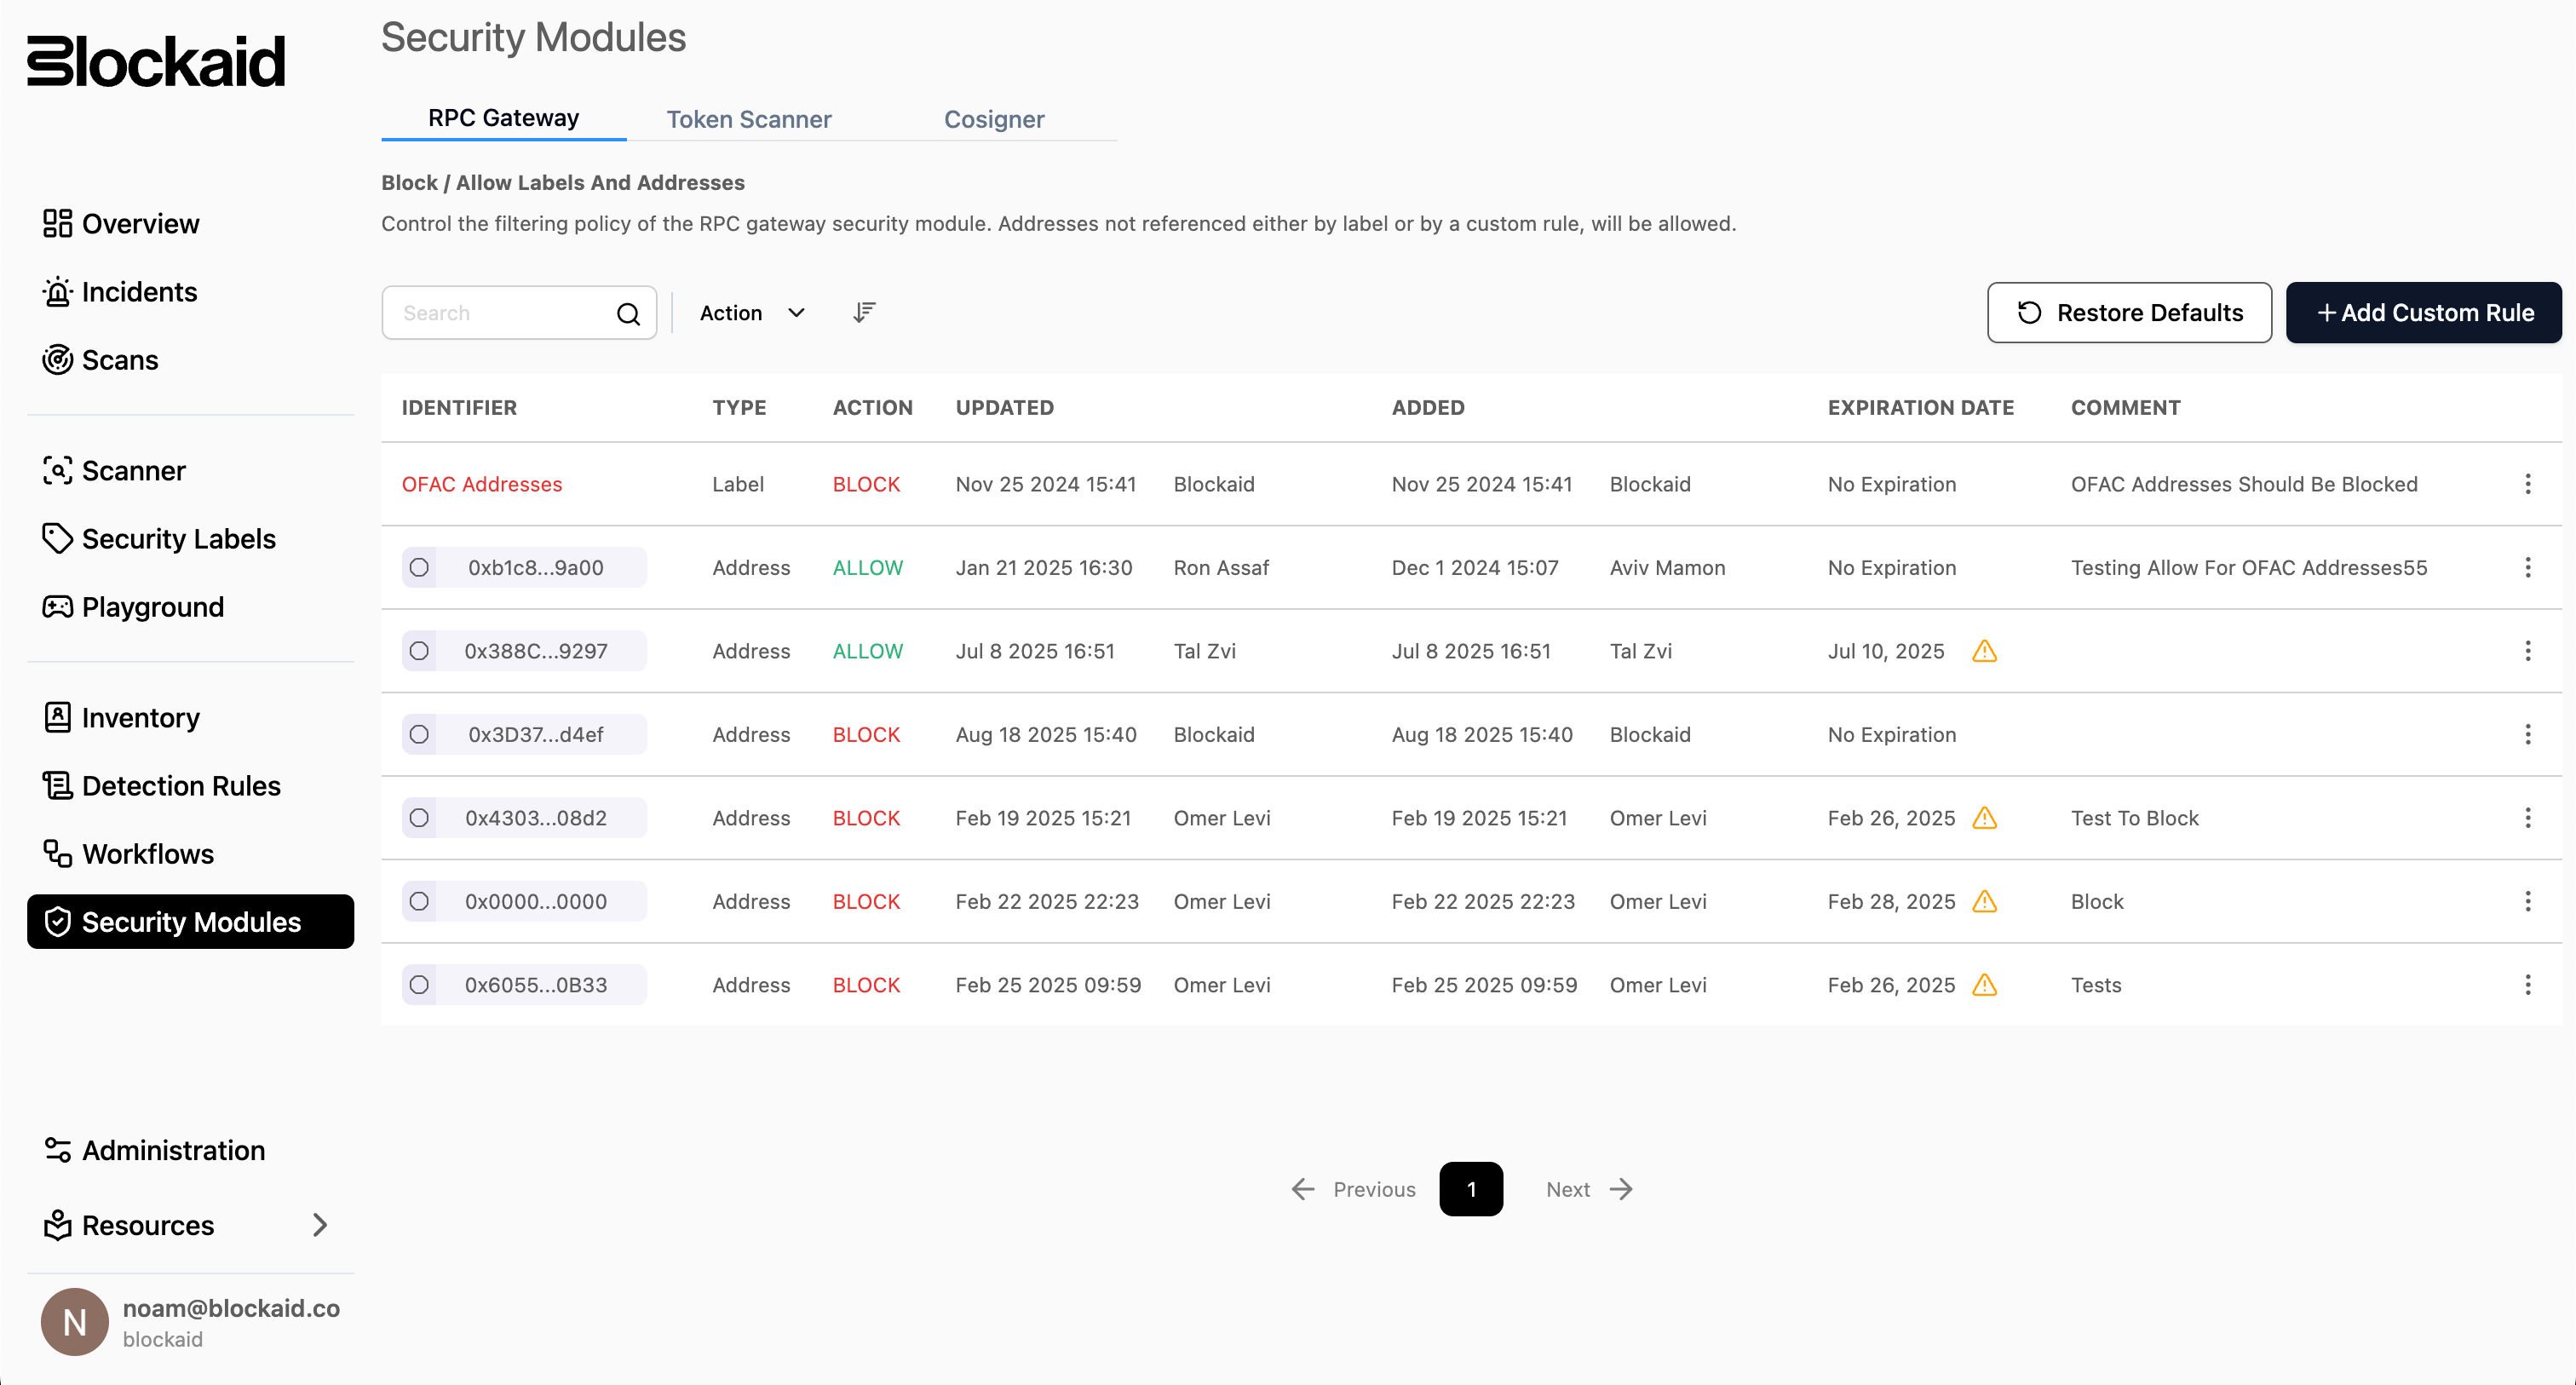Click the Blockaid logo
This screenshot has height=1385, width=2576.
pos(156,62)
